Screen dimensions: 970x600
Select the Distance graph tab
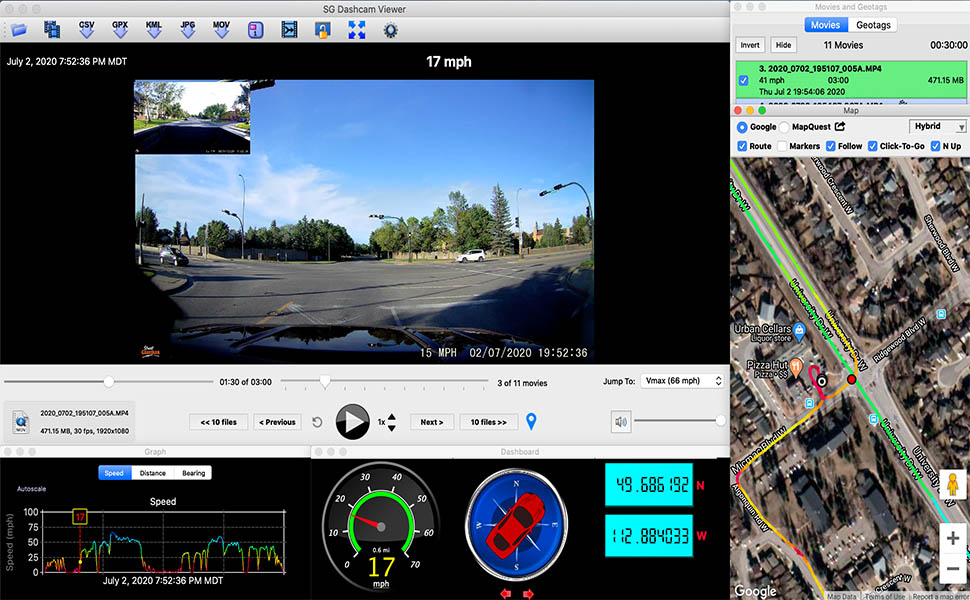[x=153, y=473]
